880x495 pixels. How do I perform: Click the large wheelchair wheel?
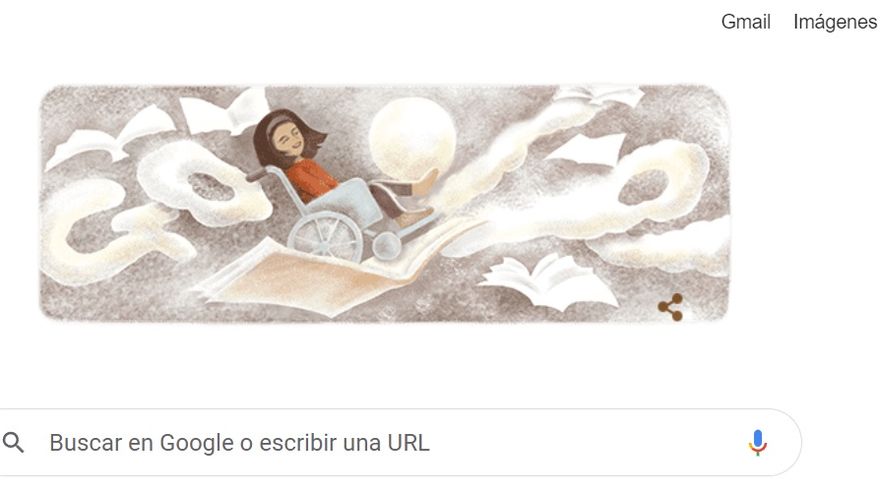coord(325,238)
